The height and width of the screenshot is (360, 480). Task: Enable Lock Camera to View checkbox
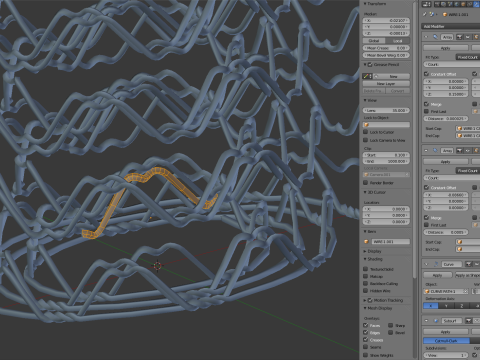pyautogui.click(x=365, y=140)
